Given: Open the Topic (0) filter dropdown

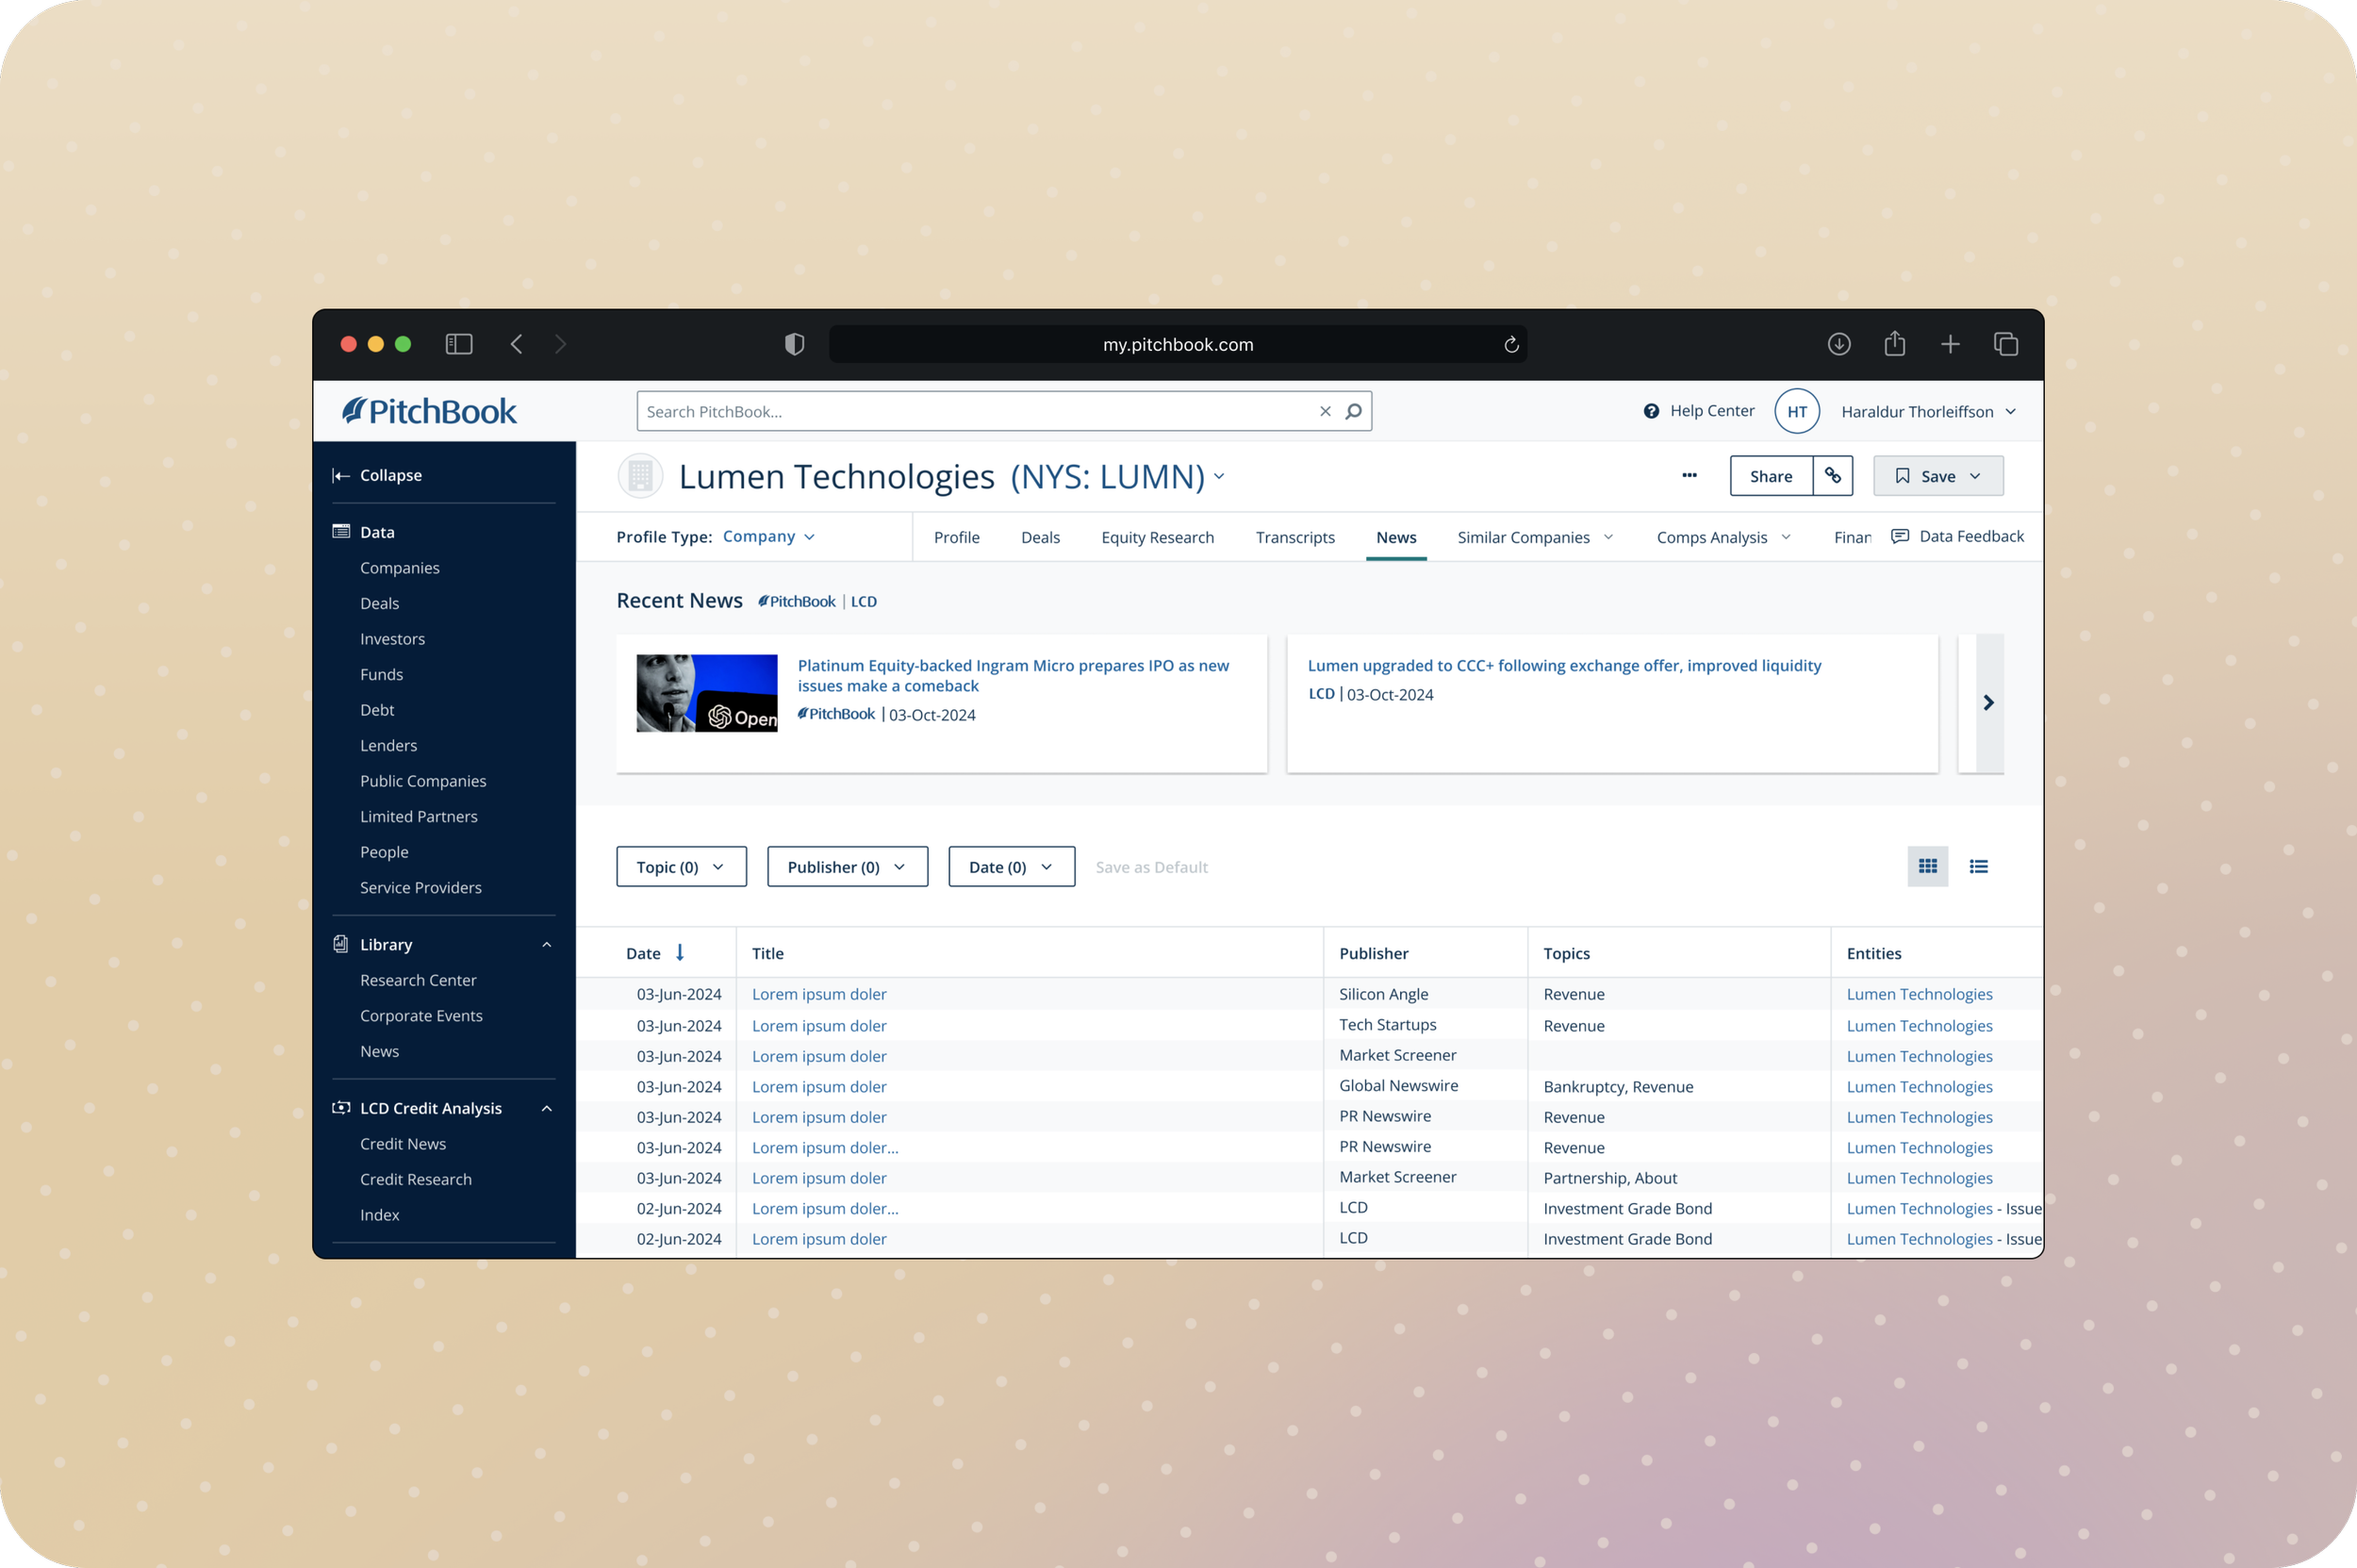Looking at the screenshot, I should pos(681,866).
